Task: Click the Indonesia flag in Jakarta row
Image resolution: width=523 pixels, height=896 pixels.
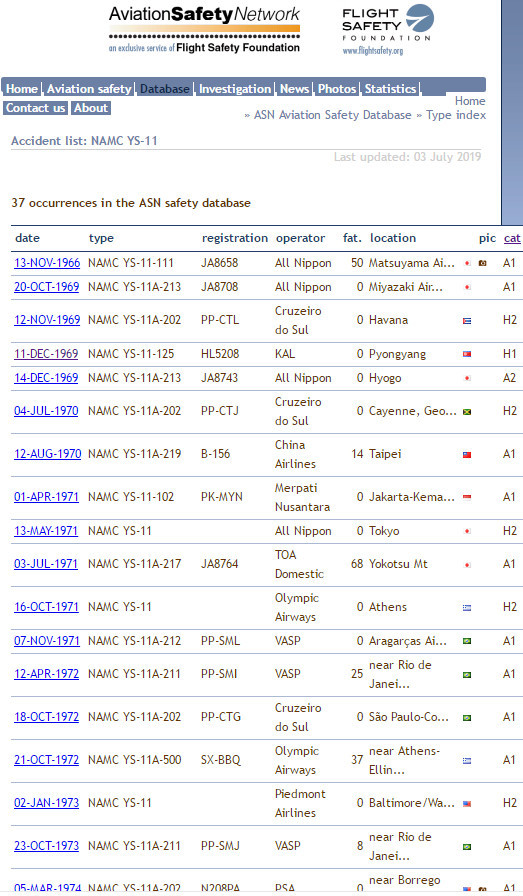Action: tap(467, 497)
